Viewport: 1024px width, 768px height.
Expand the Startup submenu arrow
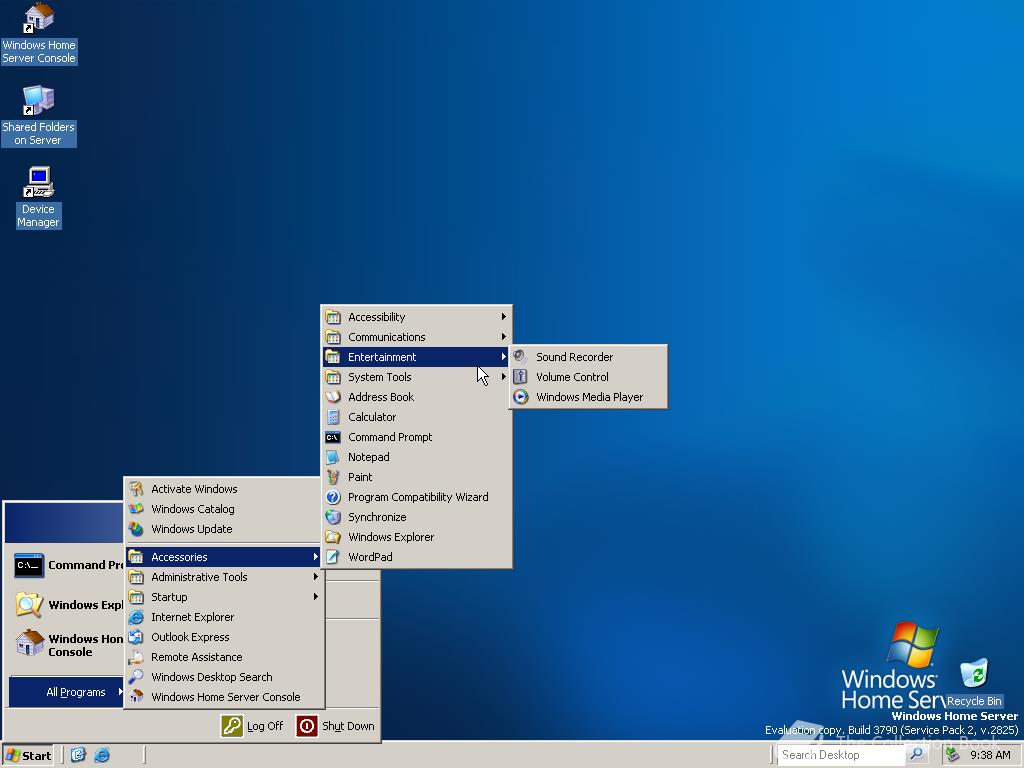tap(315, 597)
